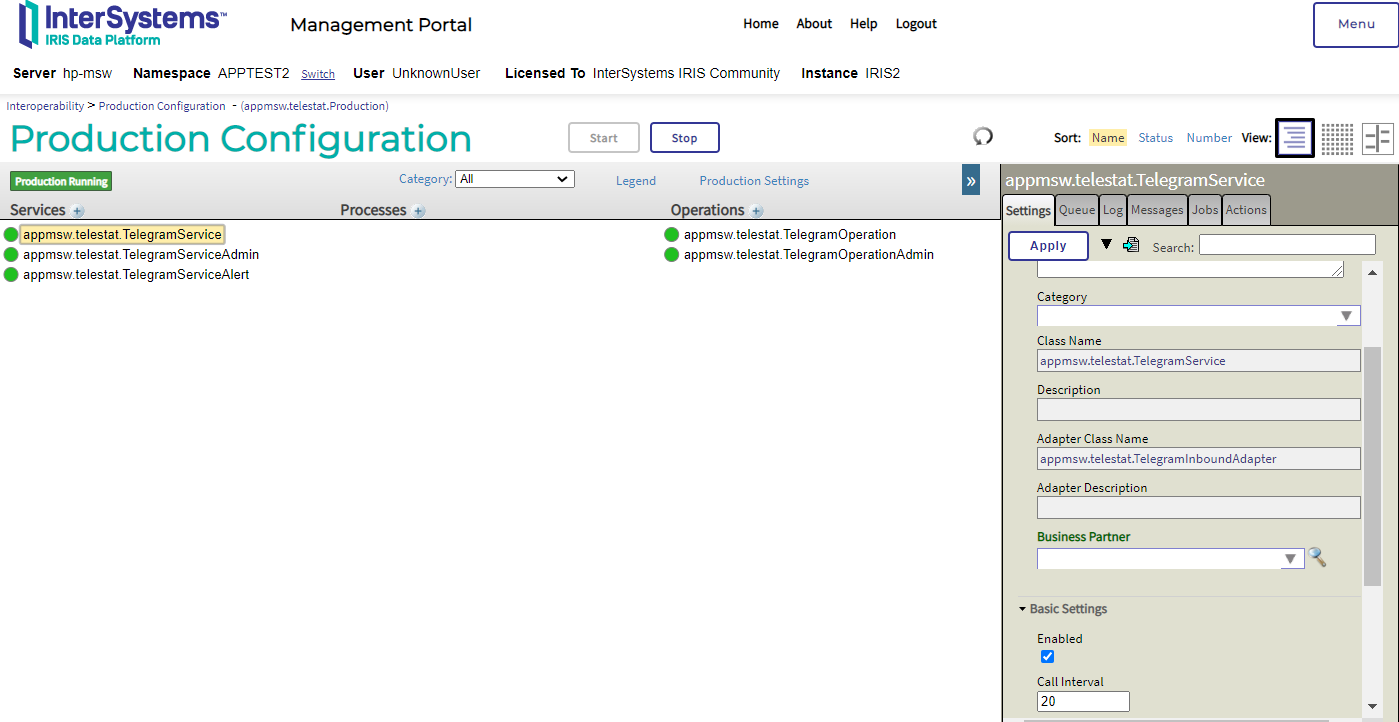Screen dimensions: 1399x722
Task: Click the Class Name field
Action: pos(1199,360)
